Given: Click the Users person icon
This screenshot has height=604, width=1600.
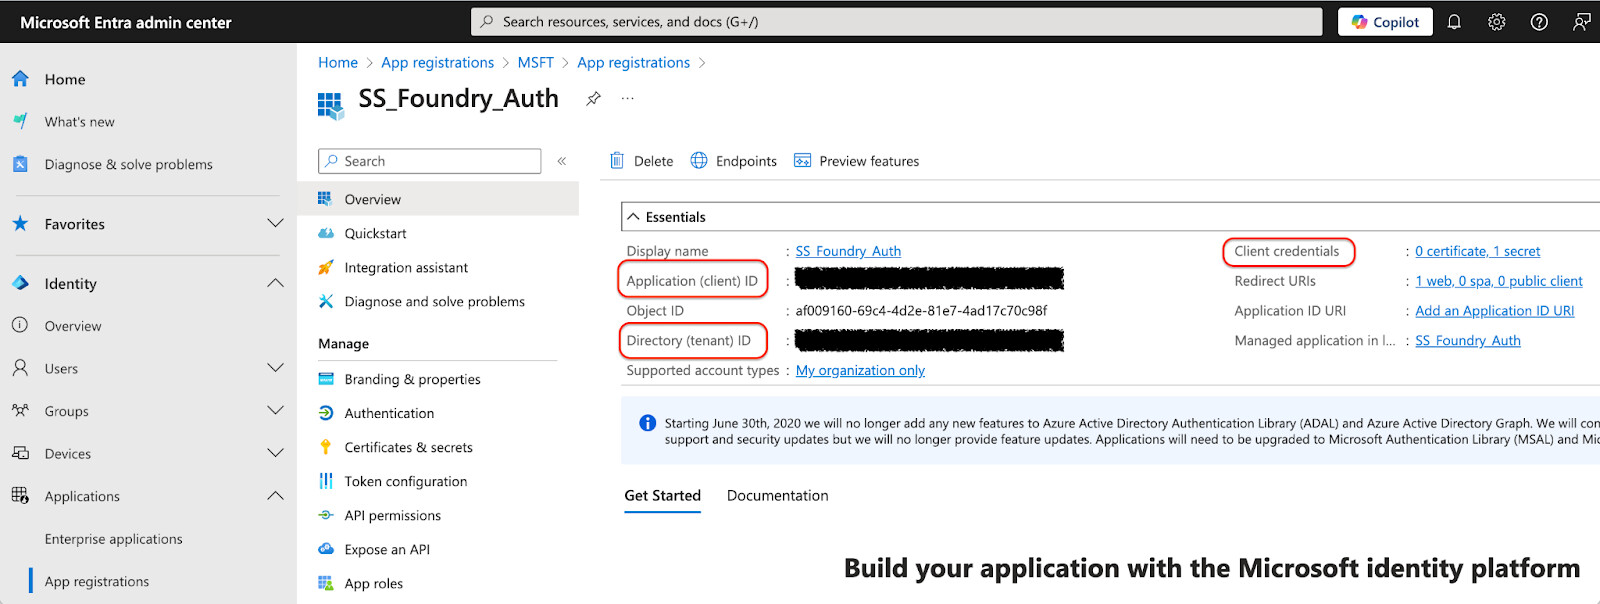Looking at the screenshot, I should click(20, 368).
